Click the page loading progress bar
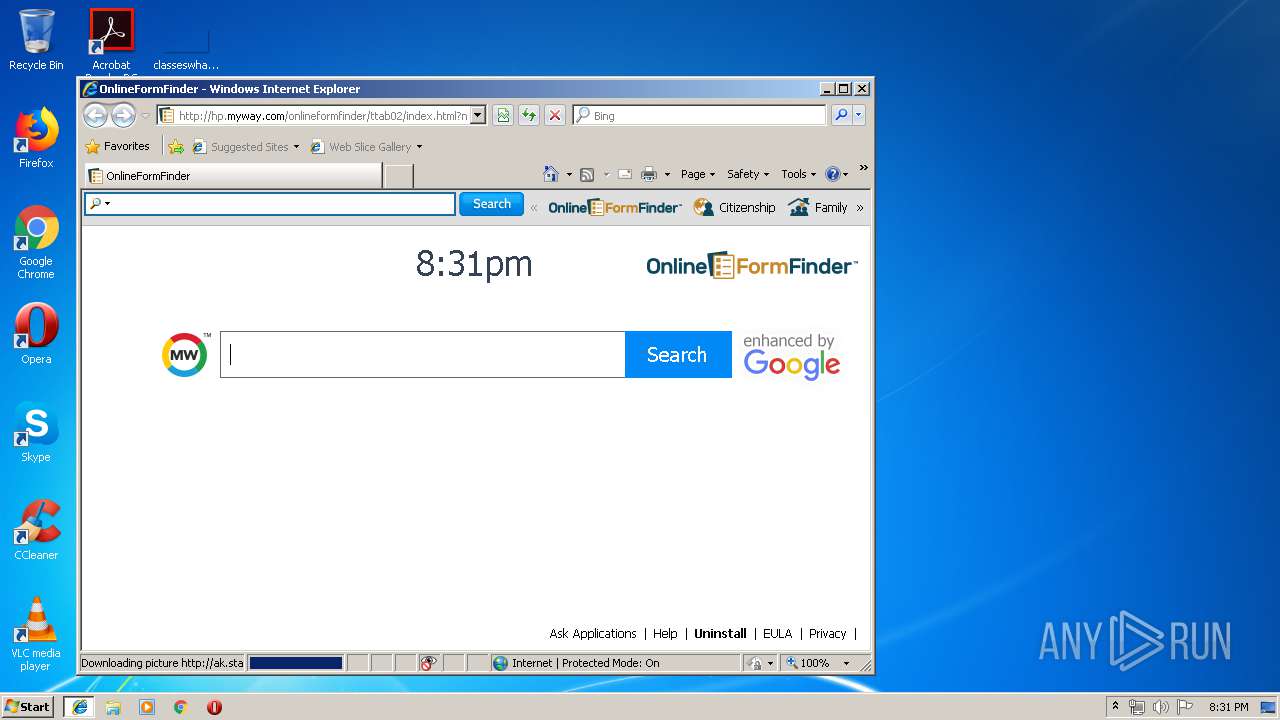 point(296,663)
